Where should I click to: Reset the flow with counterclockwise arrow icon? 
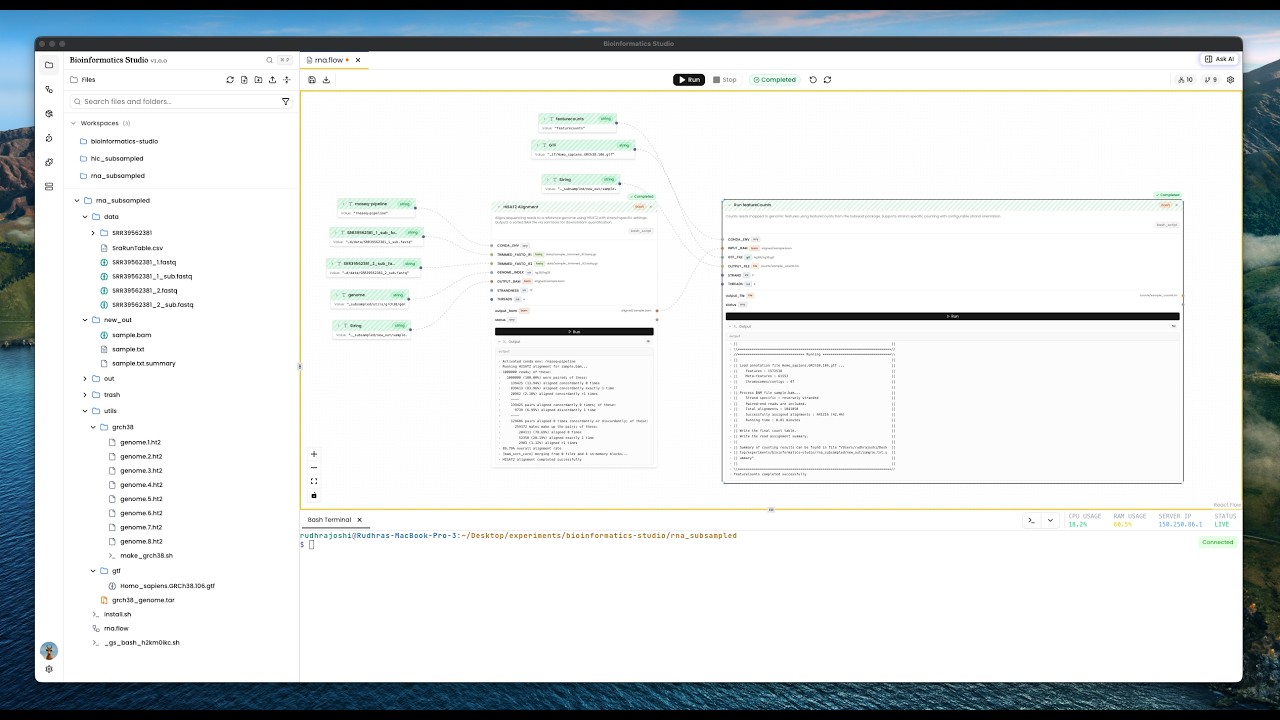pos(813,80)
